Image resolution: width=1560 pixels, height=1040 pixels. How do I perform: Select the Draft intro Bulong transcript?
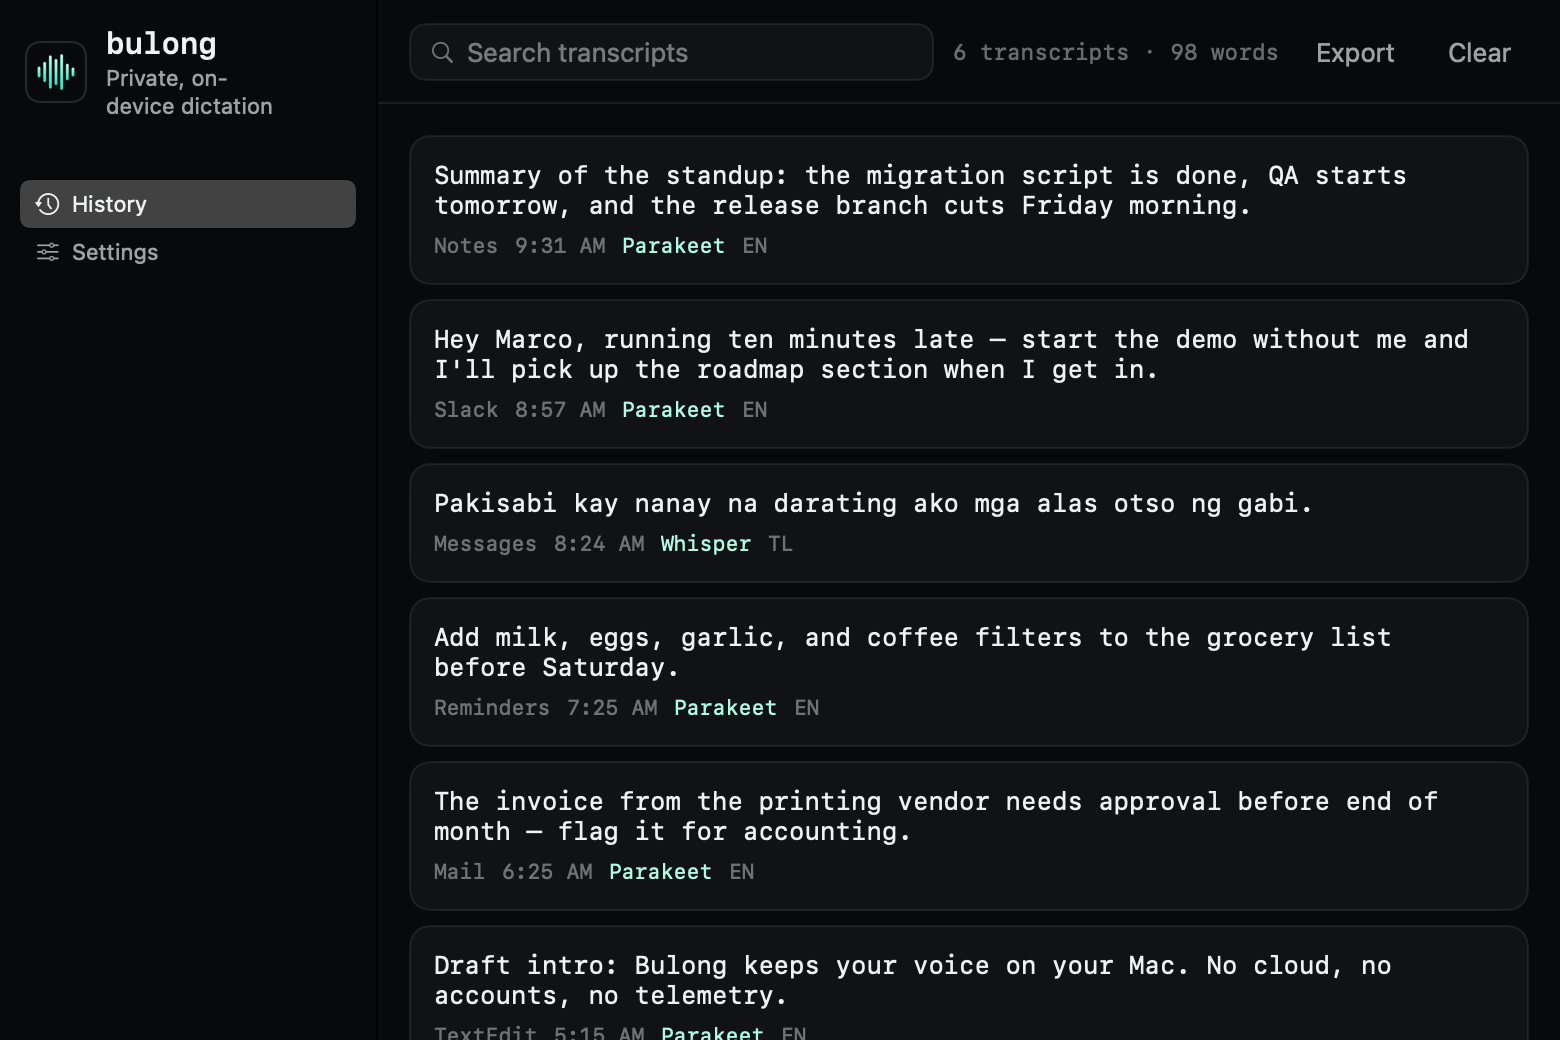coord(968,983)
